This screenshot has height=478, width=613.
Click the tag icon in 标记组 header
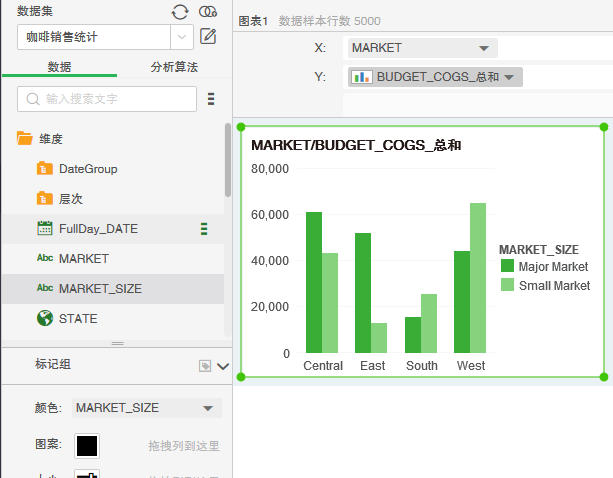204,366
